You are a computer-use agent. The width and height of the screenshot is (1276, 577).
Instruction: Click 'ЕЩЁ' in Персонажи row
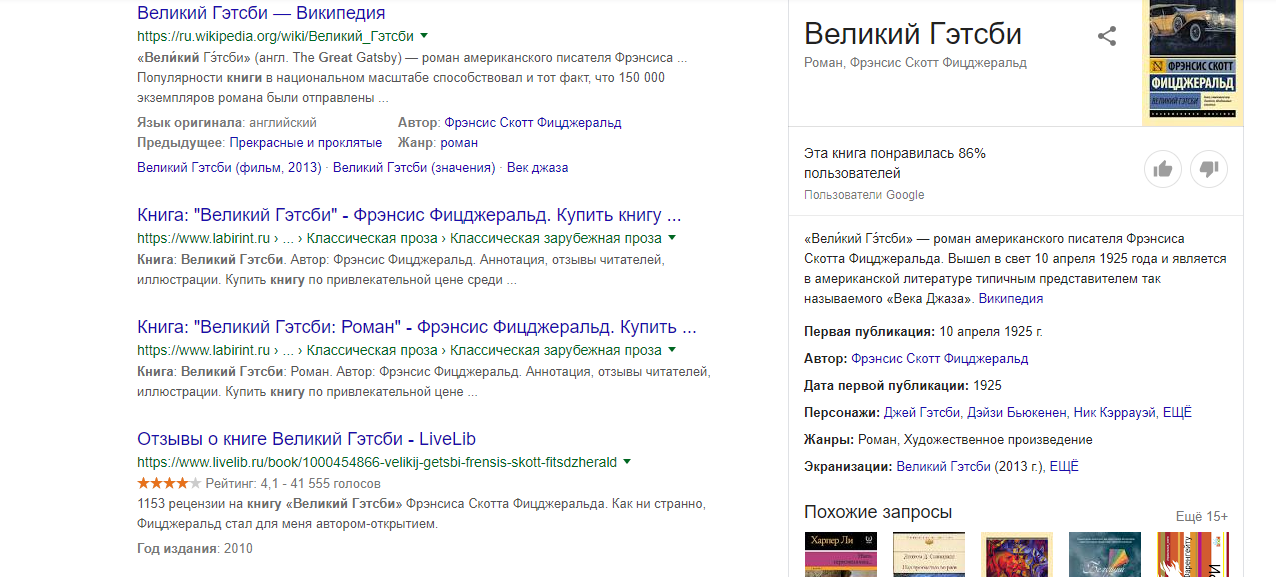1178,412
